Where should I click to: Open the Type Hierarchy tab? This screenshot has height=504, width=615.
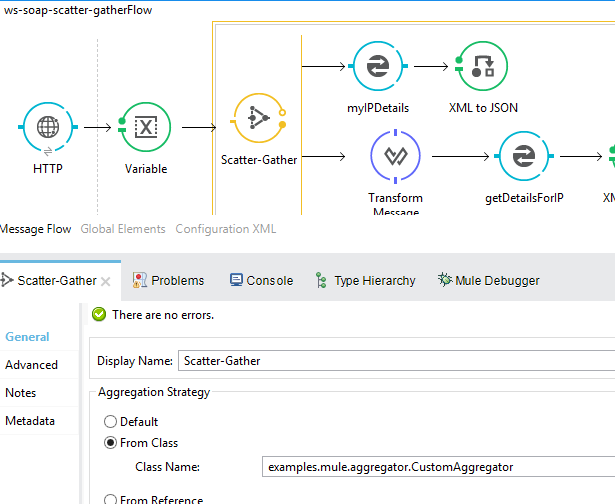coord(365,281)
